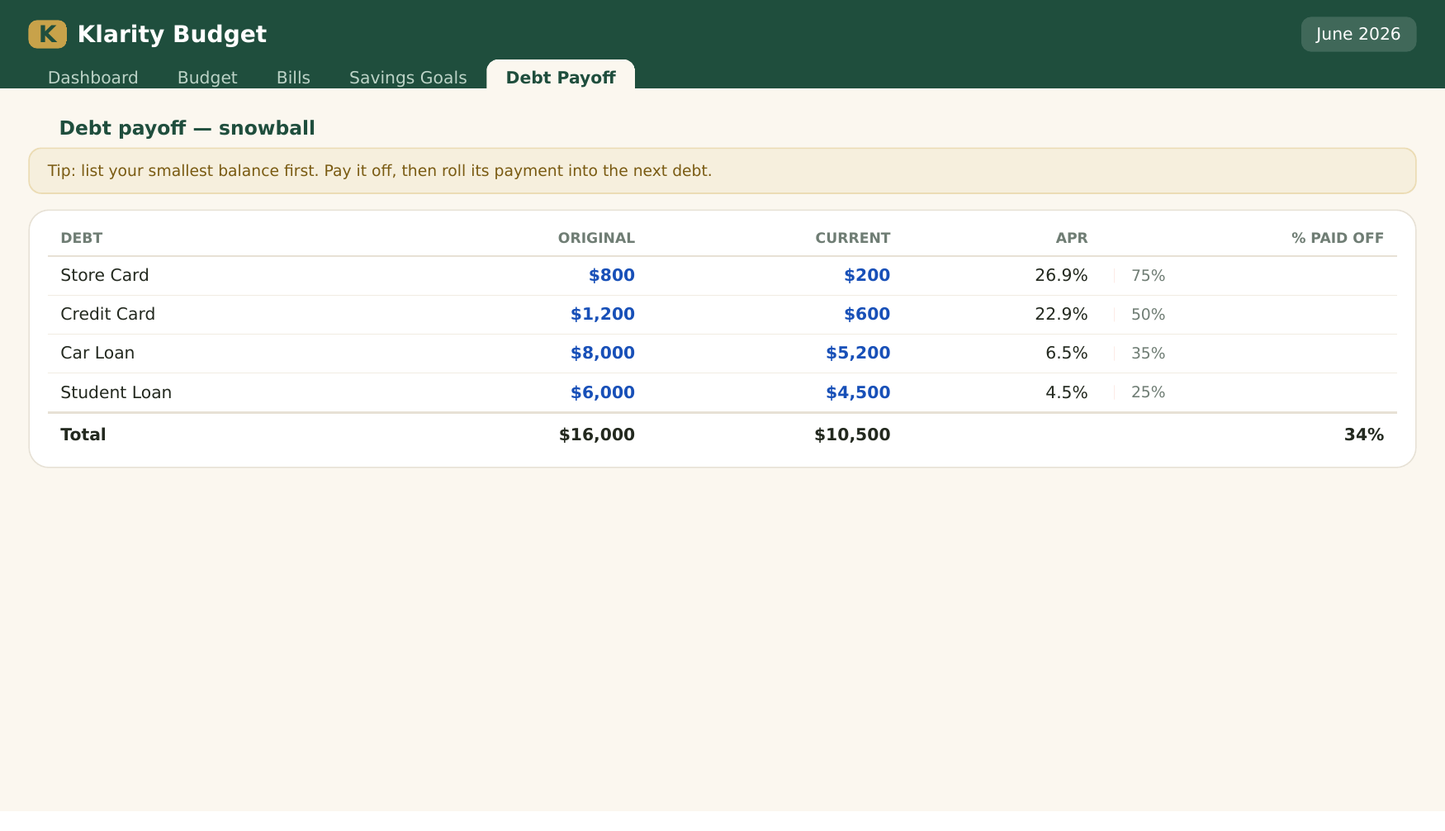Select the Car Loan debt name

click(97, 353)
